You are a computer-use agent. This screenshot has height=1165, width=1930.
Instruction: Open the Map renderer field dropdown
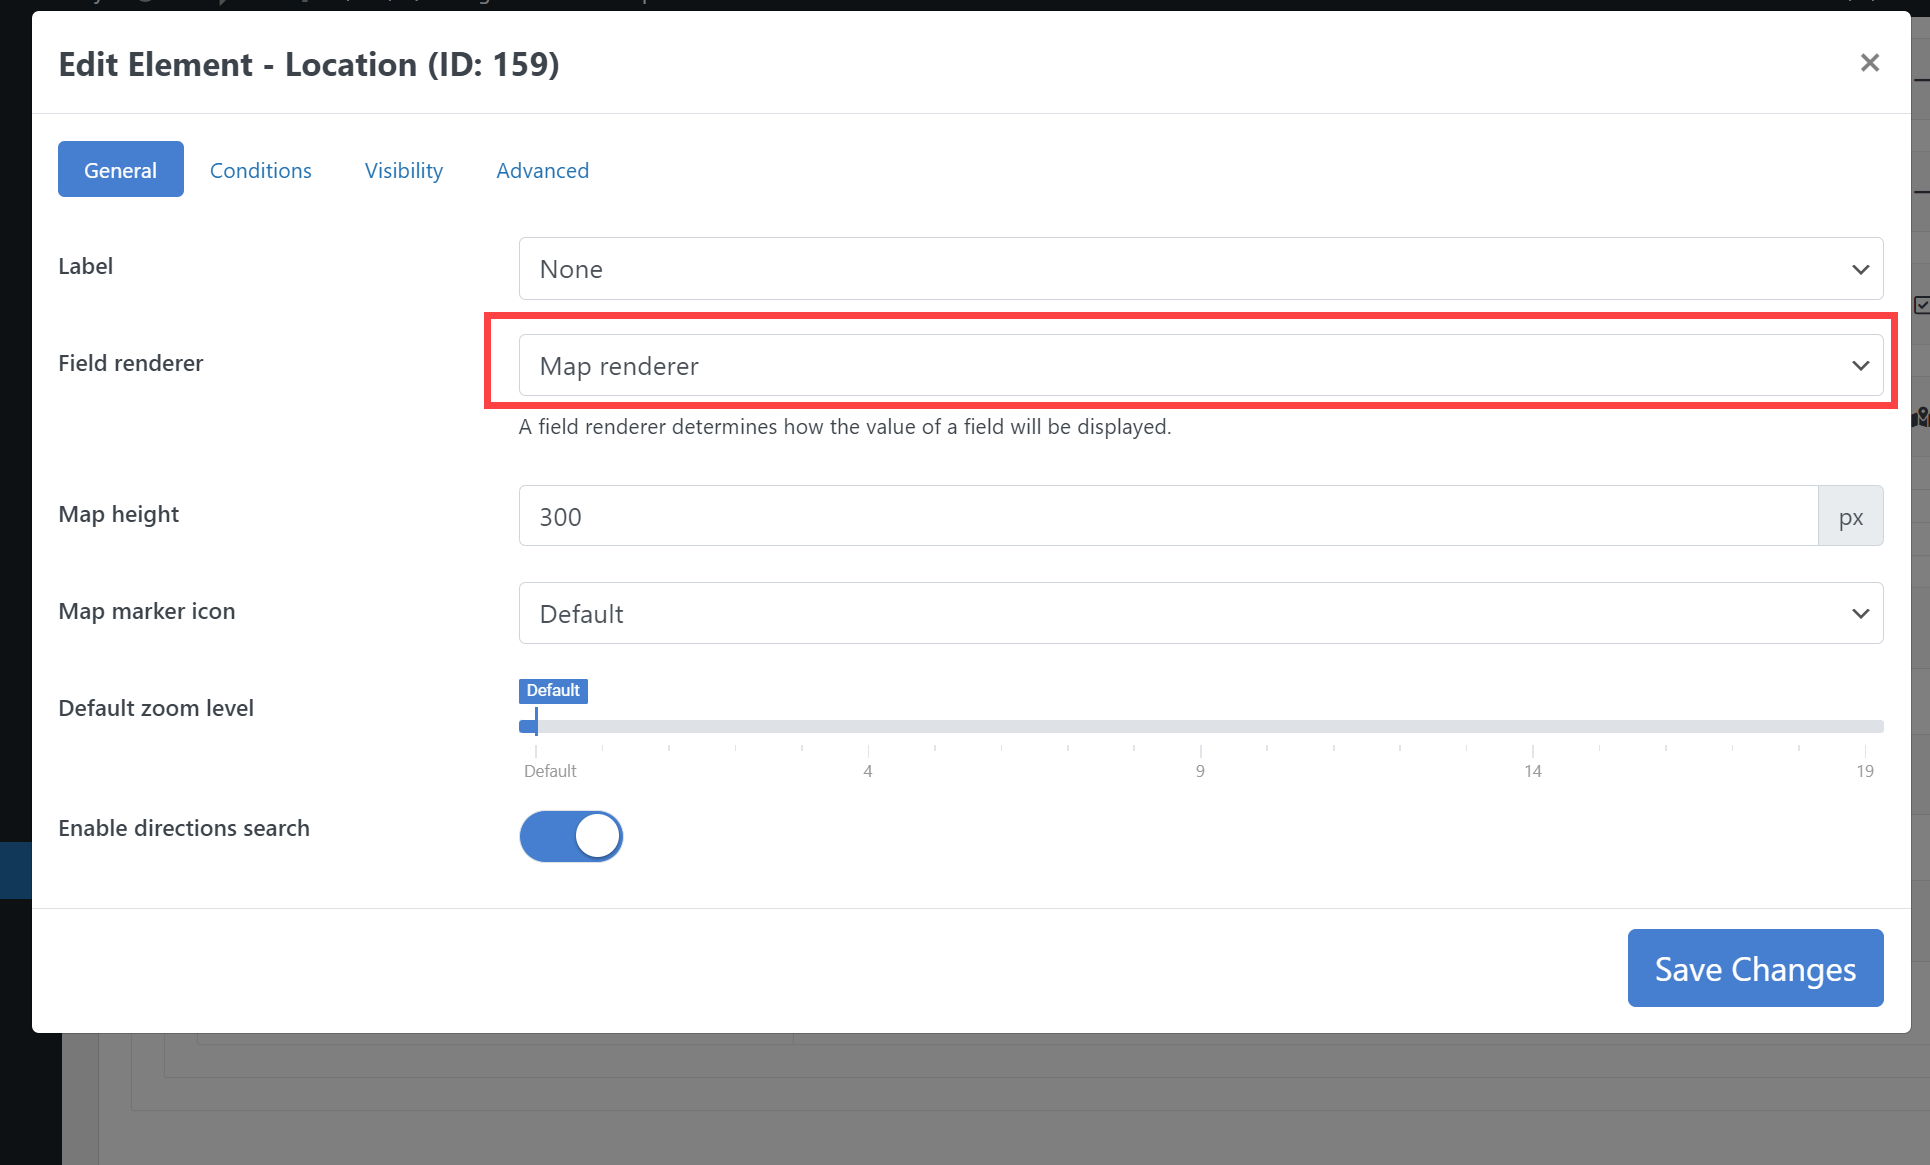[x=1180, y=366]
